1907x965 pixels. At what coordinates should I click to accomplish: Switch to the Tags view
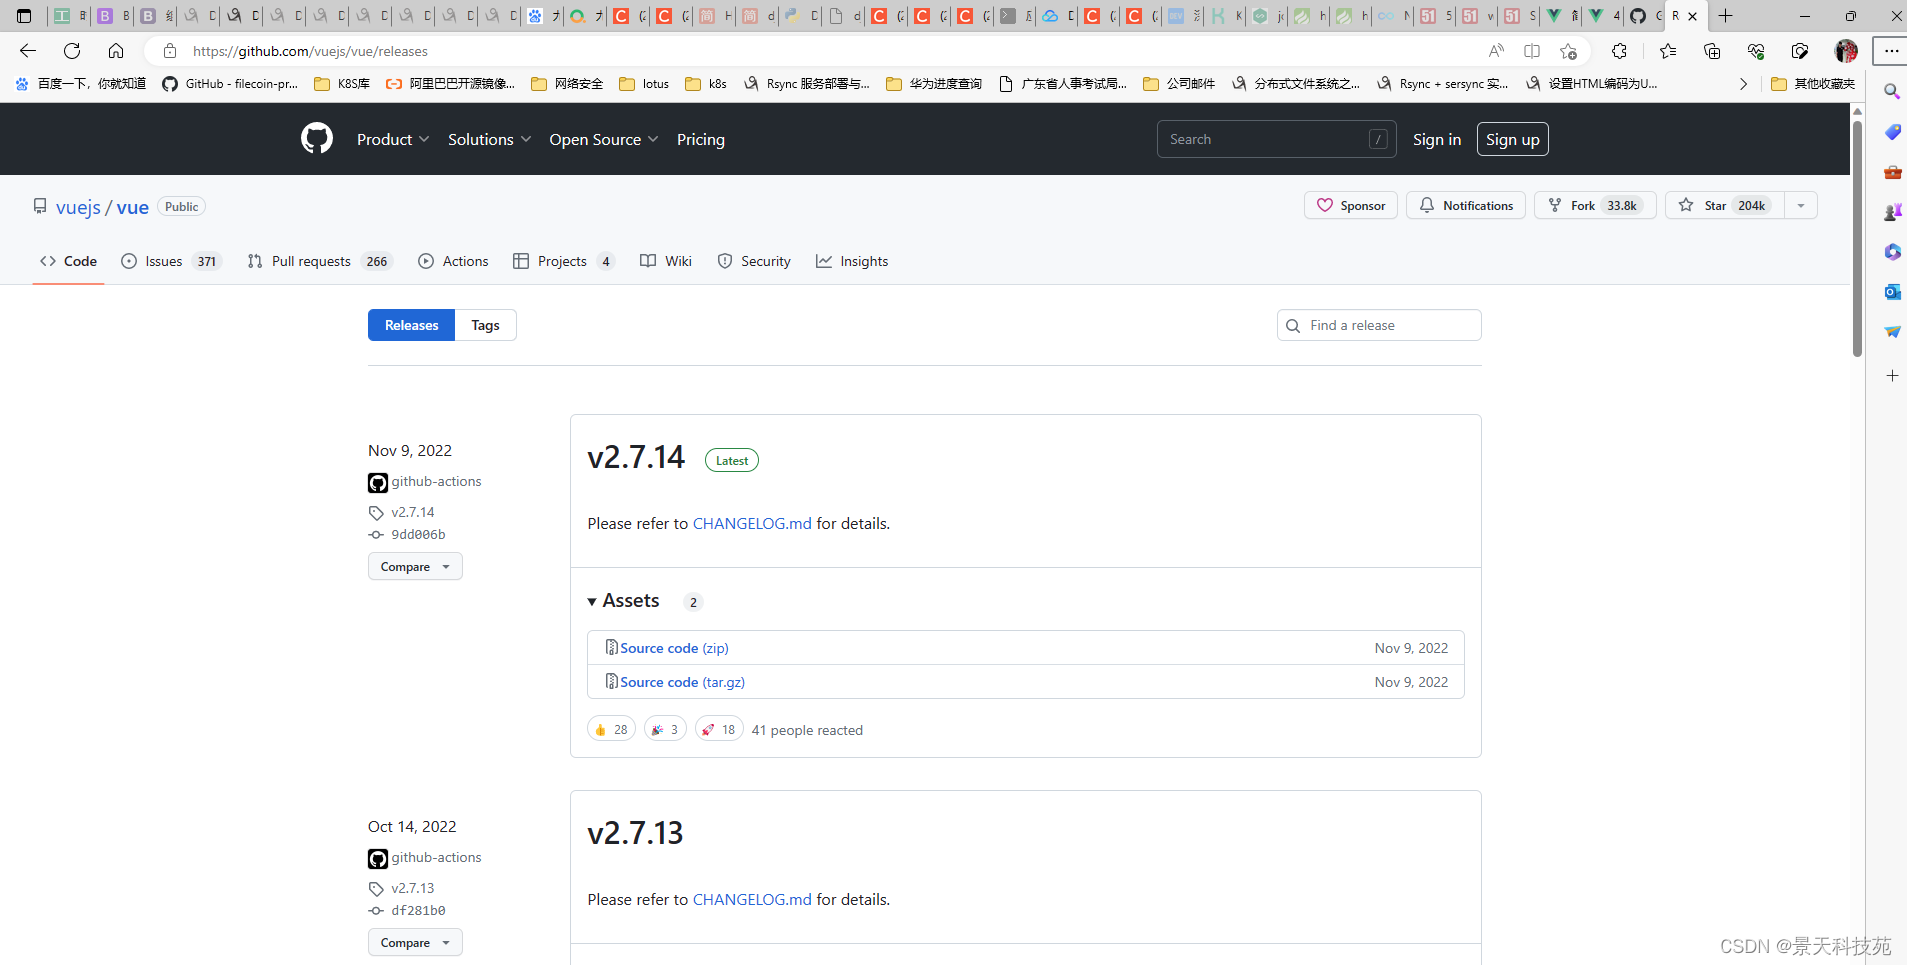click(x=485, y=325)
